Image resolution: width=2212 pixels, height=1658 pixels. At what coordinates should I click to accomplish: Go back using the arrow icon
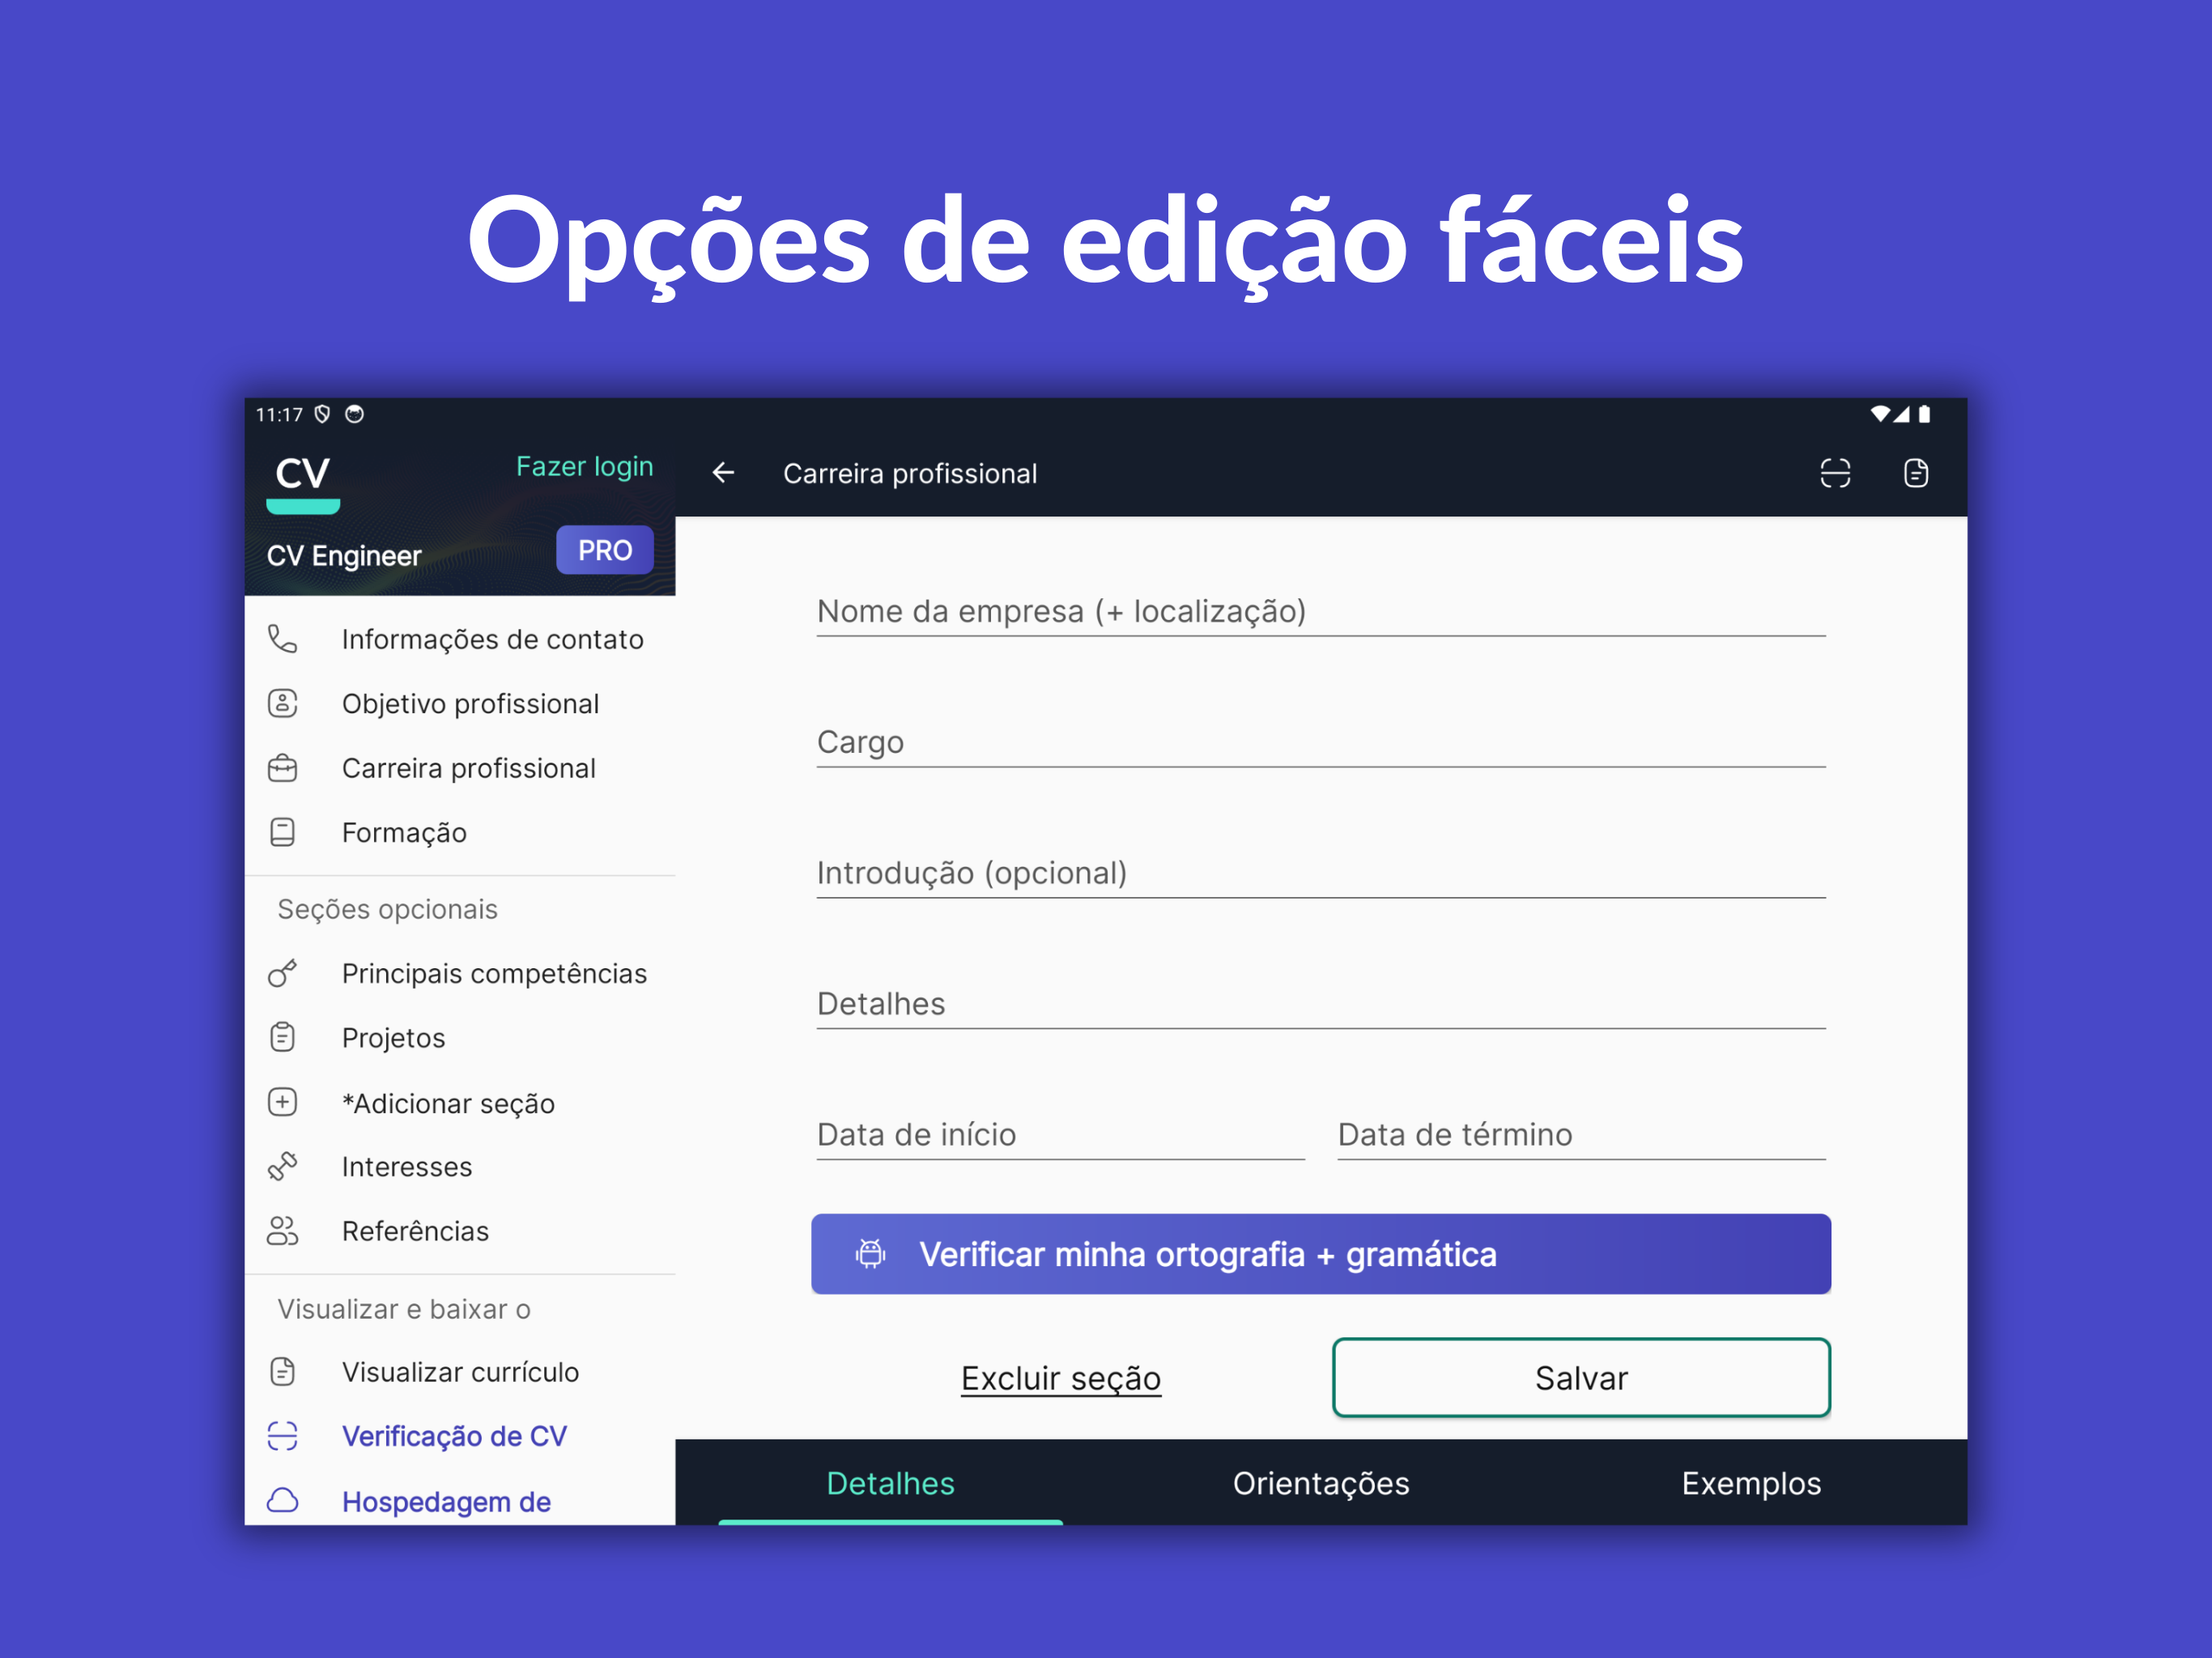tap(723, 473)
